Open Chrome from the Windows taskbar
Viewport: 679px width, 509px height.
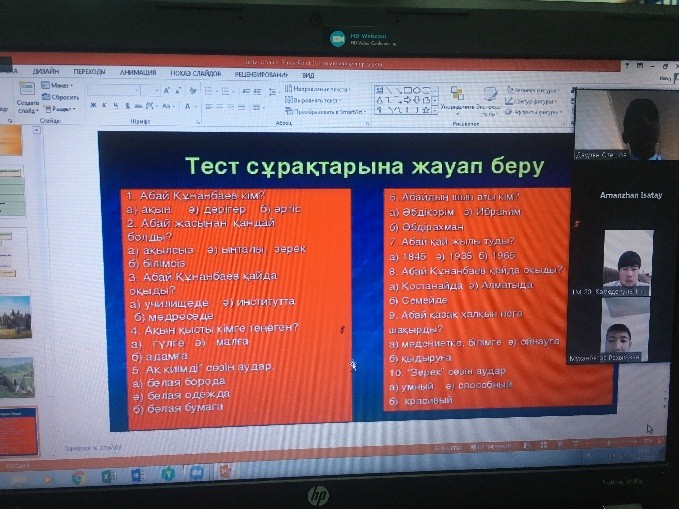point(78,476)
